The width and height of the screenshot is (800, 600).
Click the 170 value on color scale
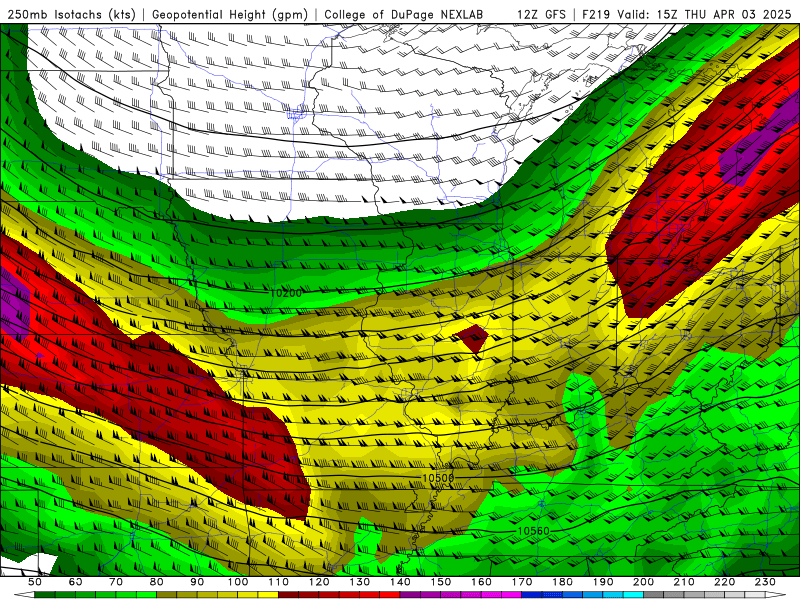pyautogui.click(x=522, y=582)
